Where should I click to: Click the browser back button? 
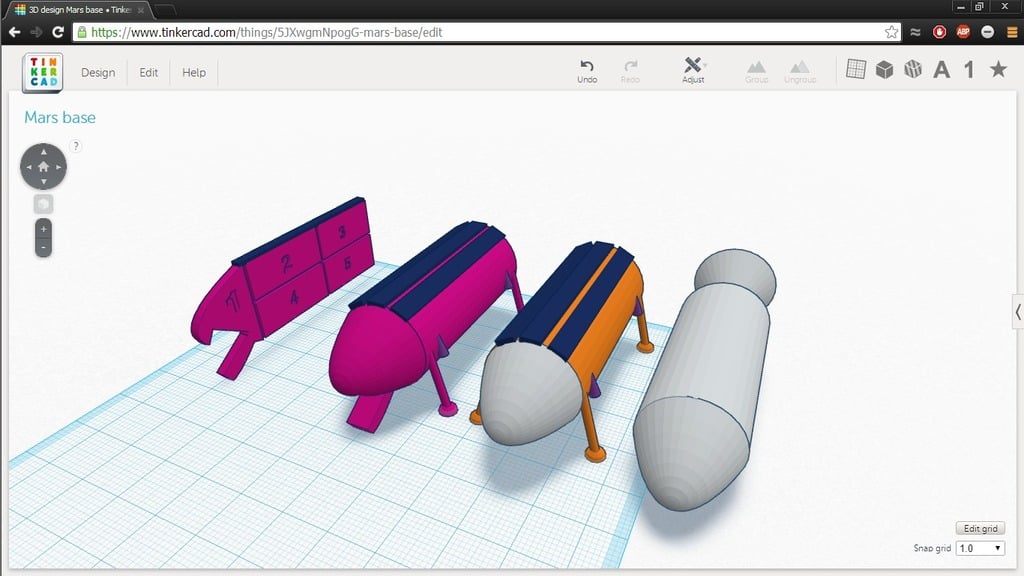(x=14, y=32)
